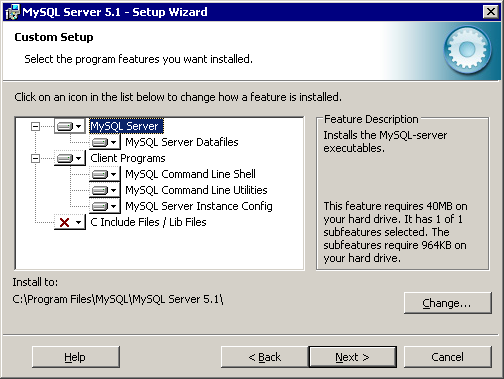Select MySQL Server Instance Config item

pyautogui.click(x=199, y=206)
